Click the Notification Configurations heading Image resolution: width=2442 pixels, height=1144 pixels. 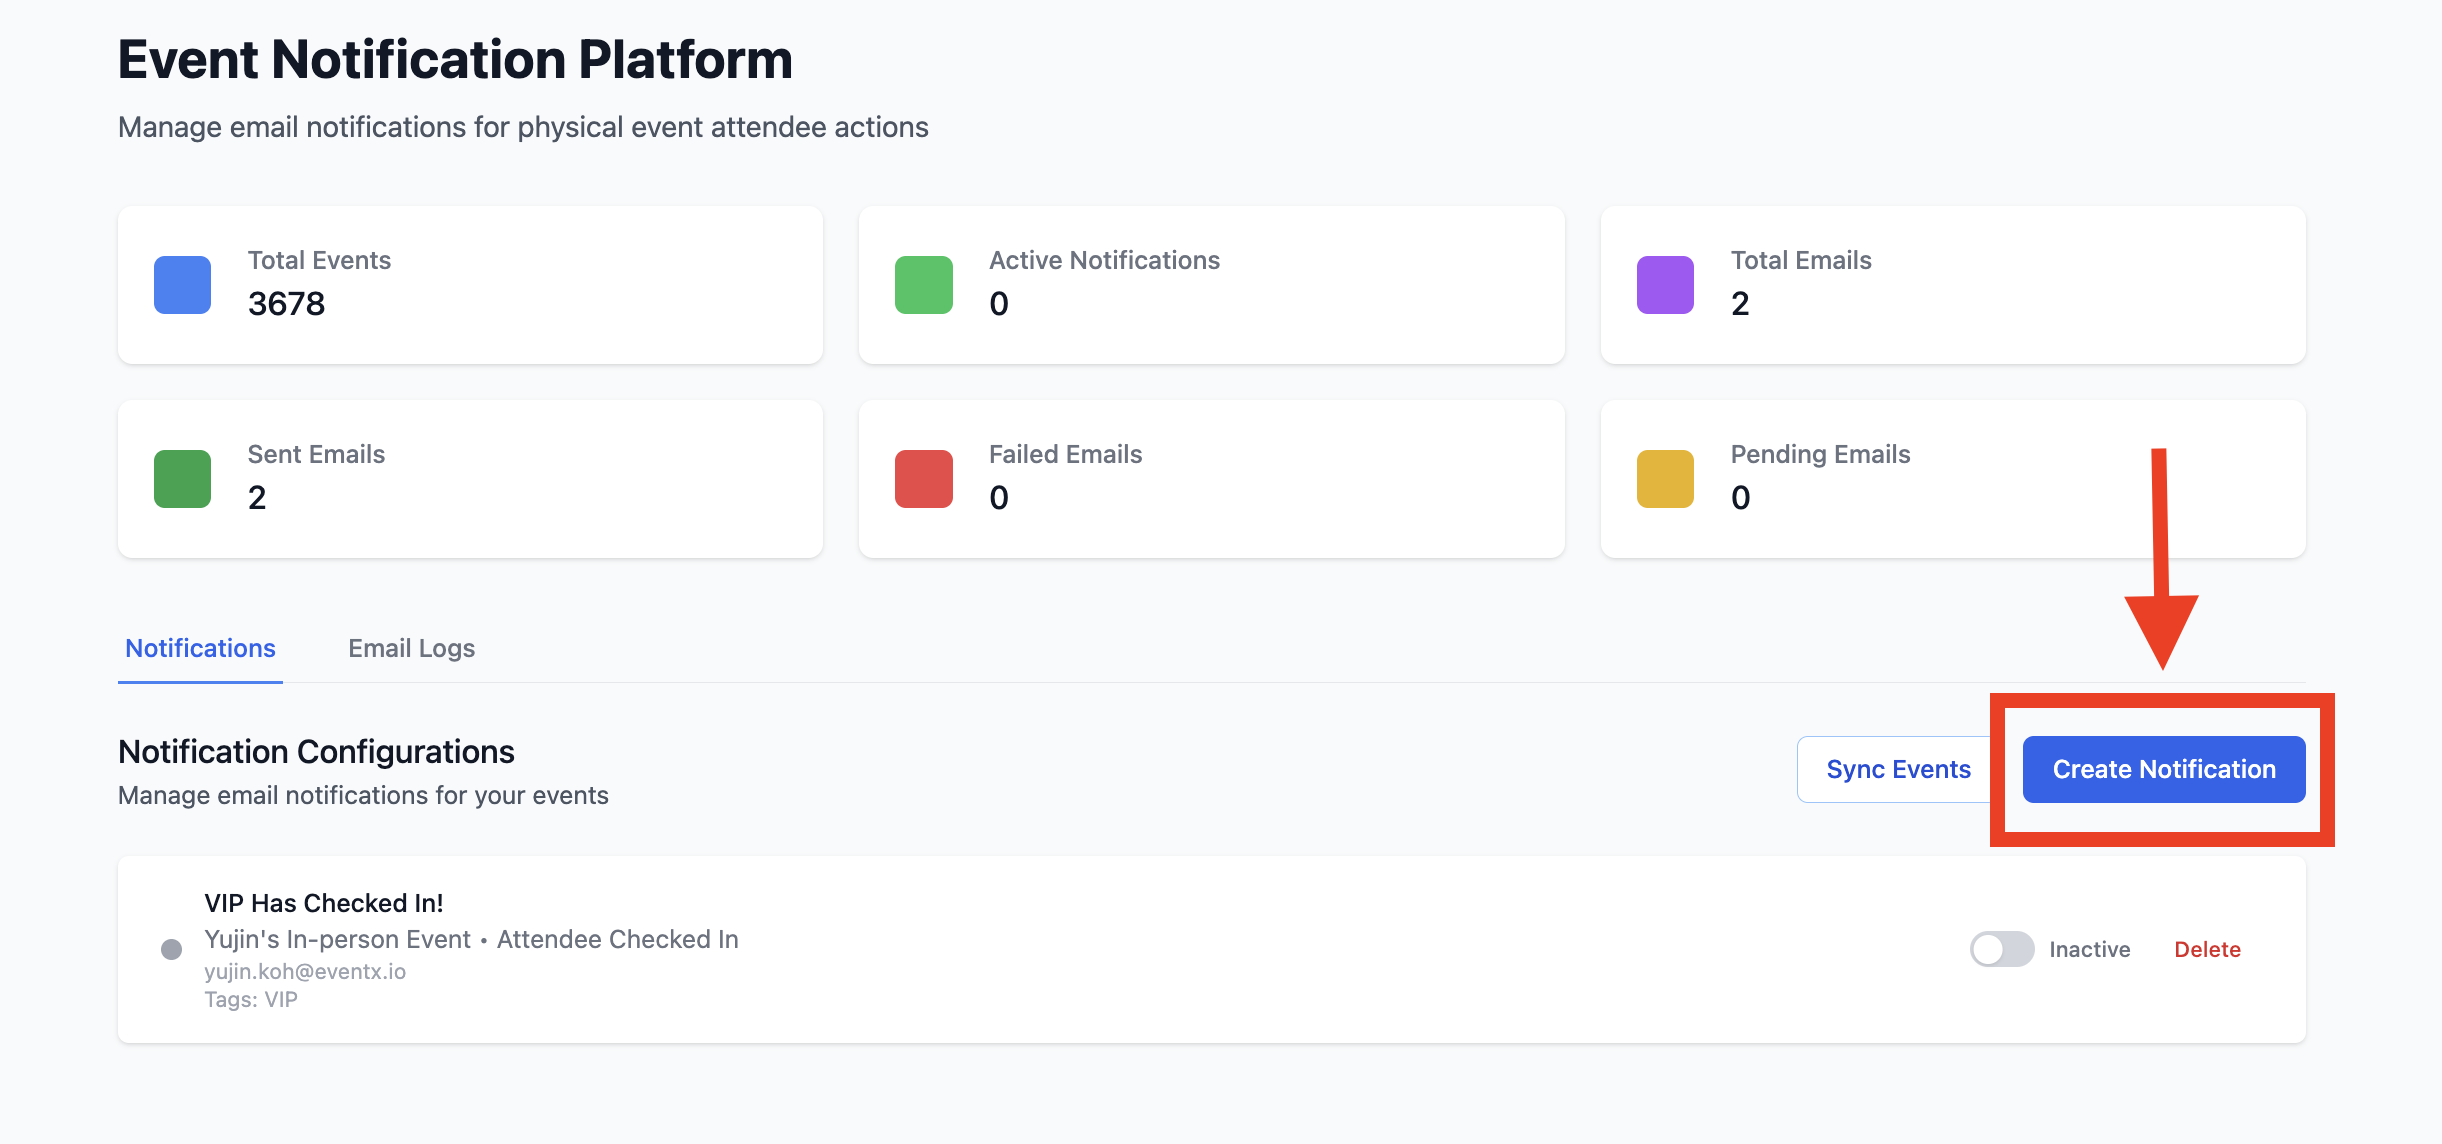316,751
